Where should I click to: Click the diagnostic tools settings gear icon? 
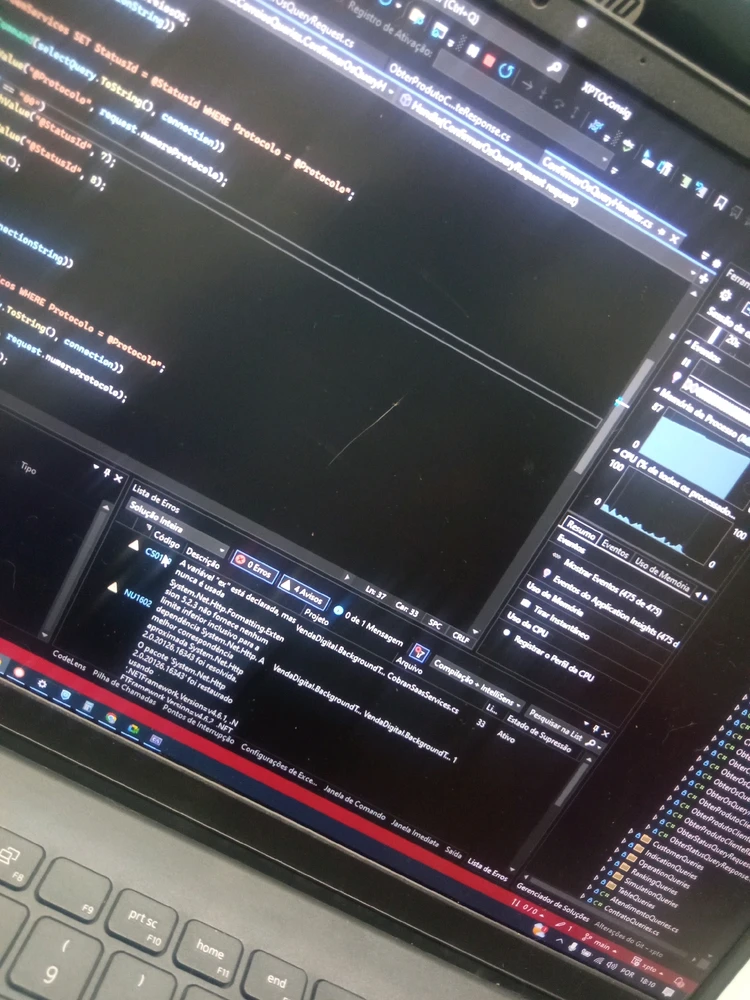[726, 295]
